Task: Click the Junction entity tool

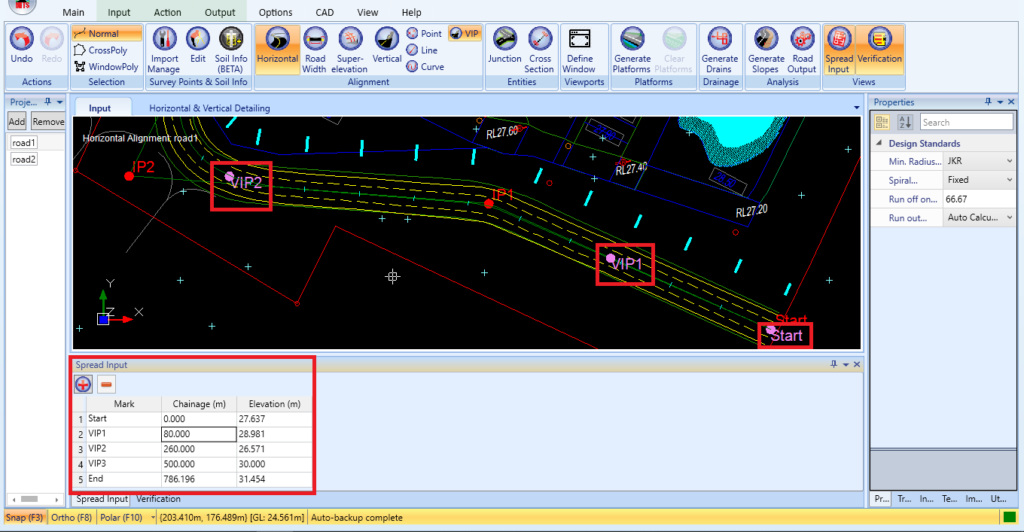Action: (x=504, y=45)
